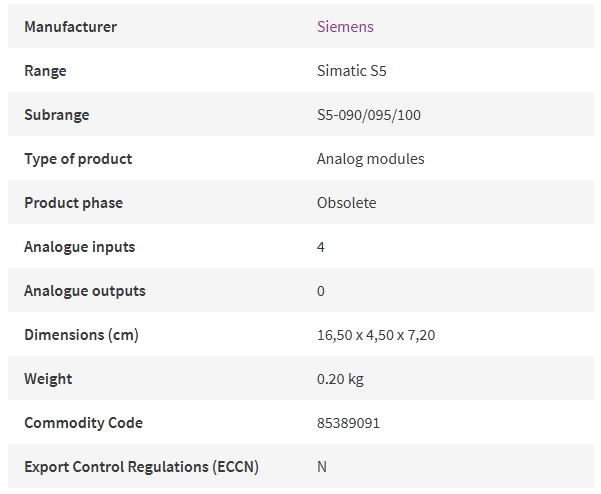Select the 0.20 kg weight value

click(x=340, y=379)
